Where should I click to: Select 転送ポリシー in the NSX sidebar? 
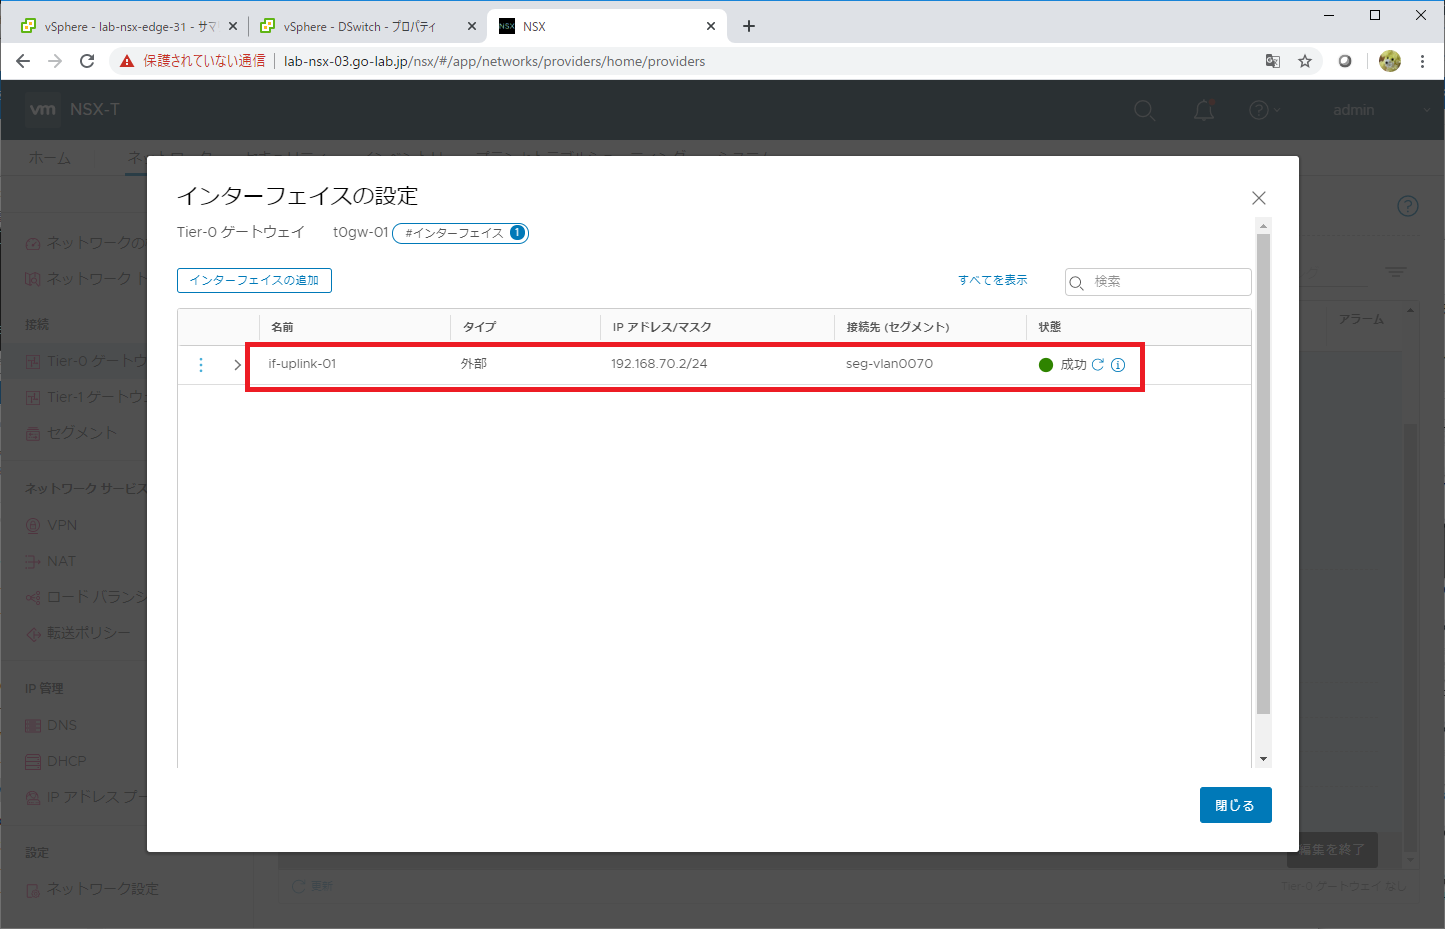click(x=88, y=633)
